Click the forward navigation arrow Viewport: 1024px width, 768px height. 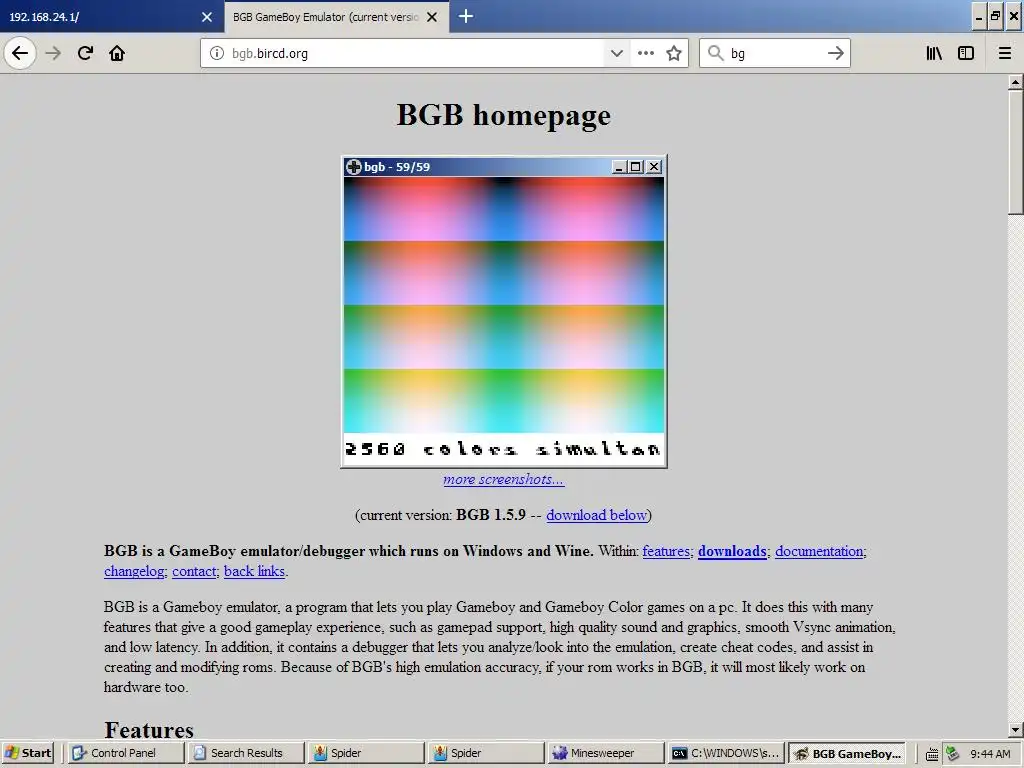(53, 53)
